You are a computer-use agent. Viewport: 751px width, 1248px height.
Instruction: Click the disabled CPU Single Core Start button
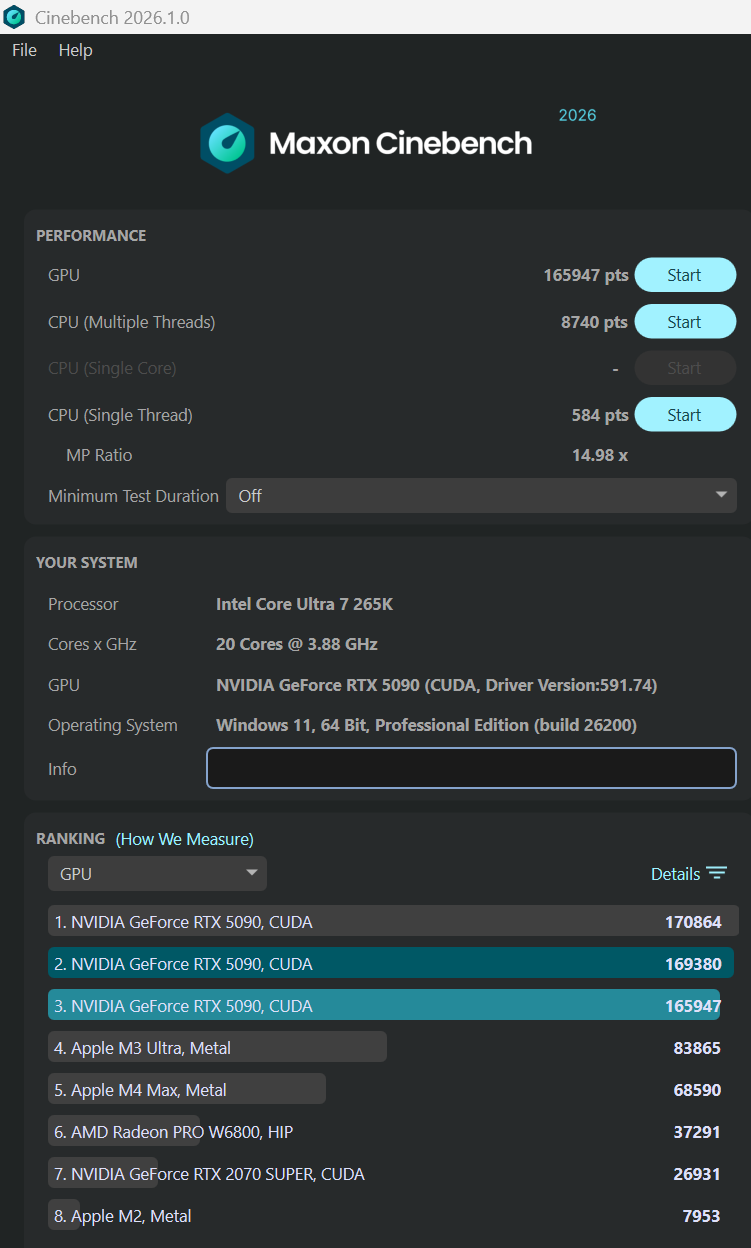point(685,368)
